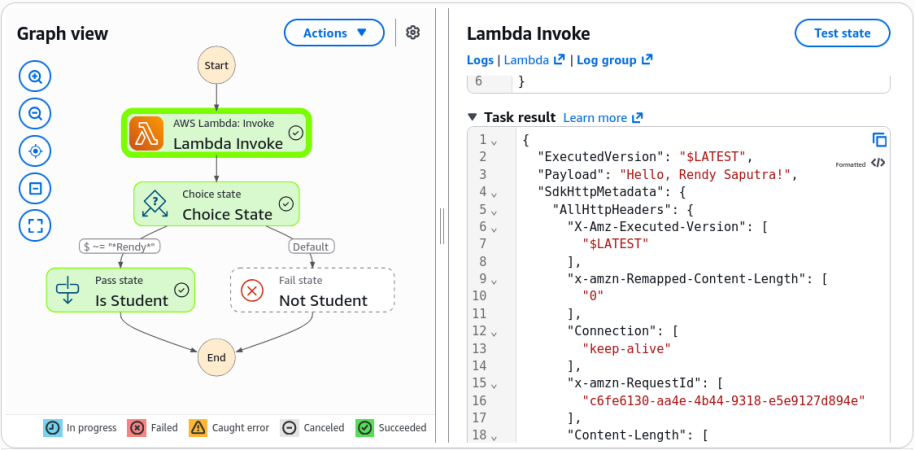Open the Logs link
This screenshot has width=915, height=450.
480,60
